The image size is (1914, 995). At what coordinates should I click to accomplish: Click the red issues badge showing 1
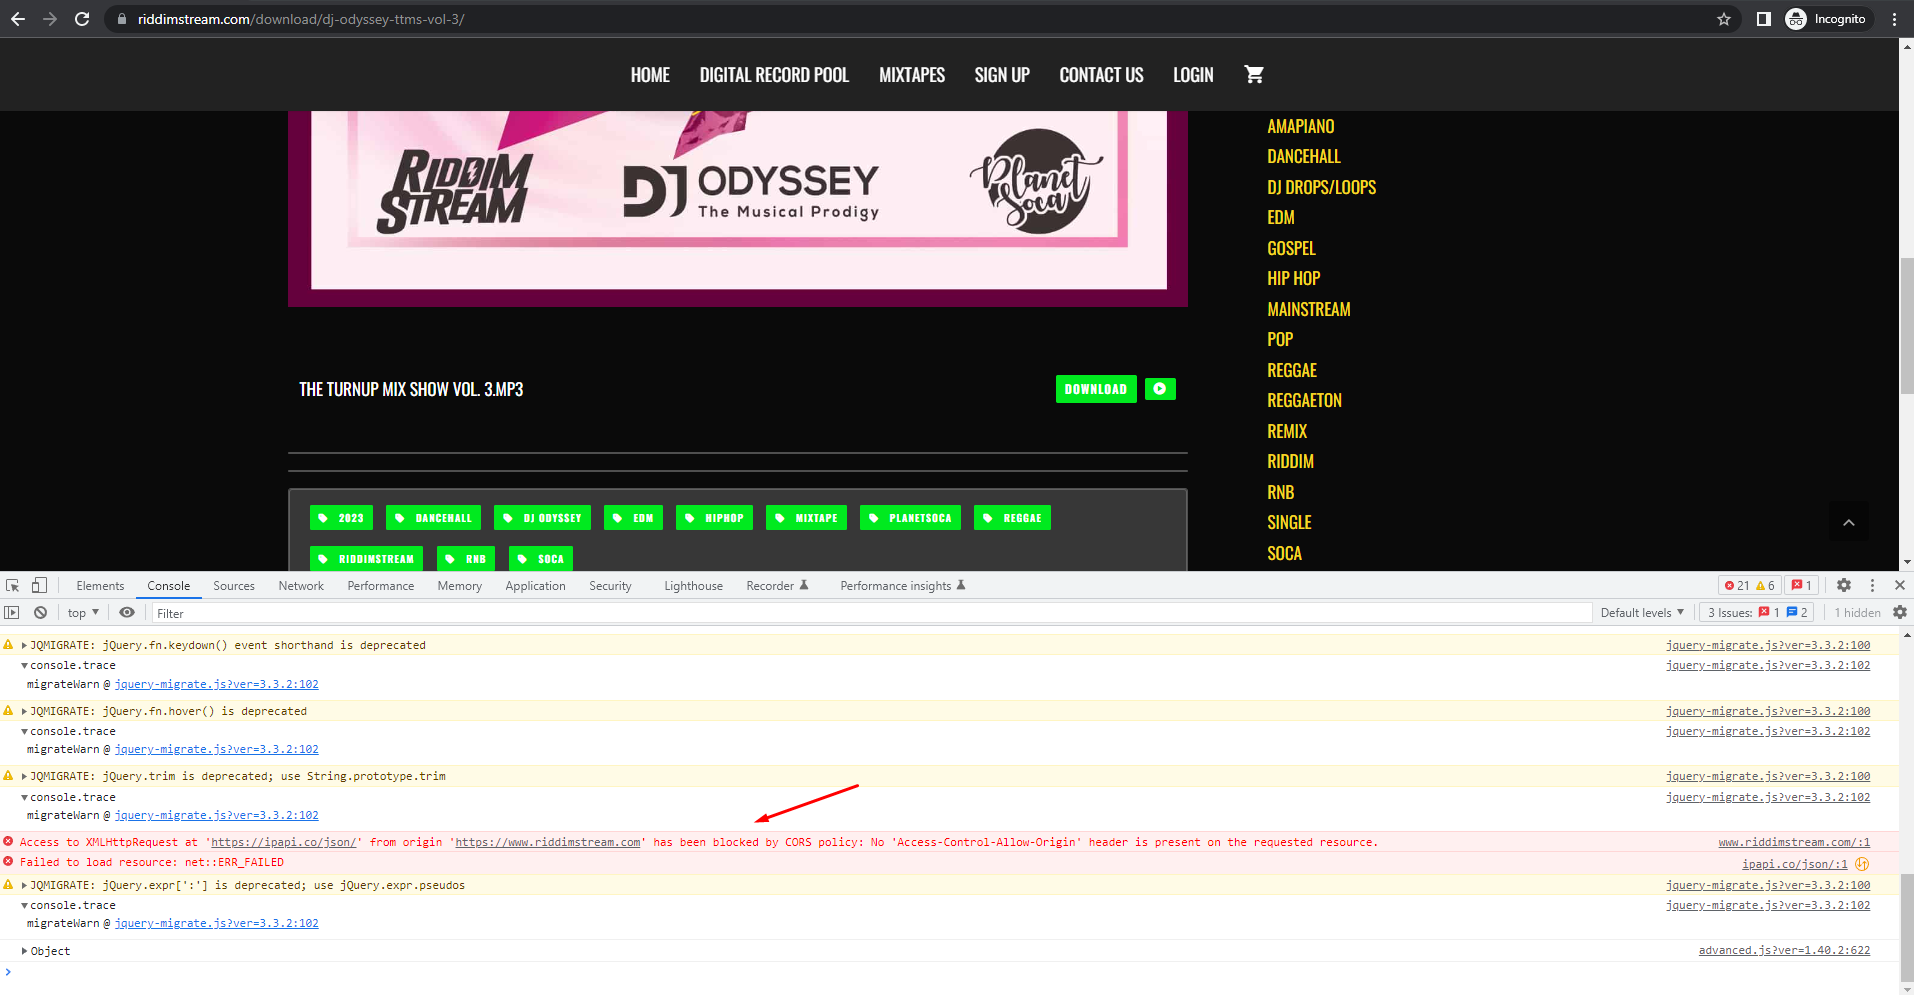[x=1802, y=586]
